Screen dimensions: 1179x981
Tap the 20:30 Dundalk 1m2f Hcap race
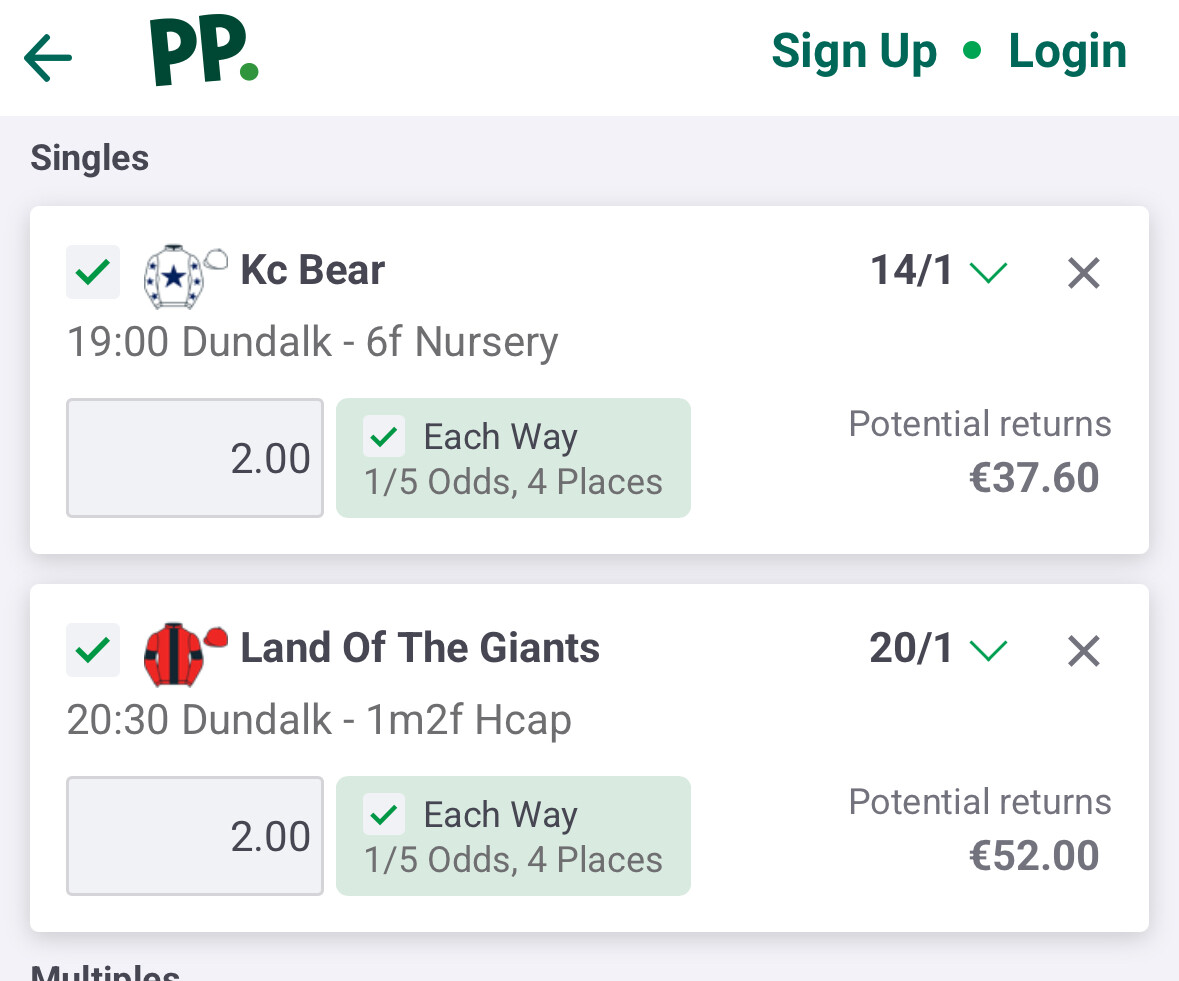pos(319,720)
